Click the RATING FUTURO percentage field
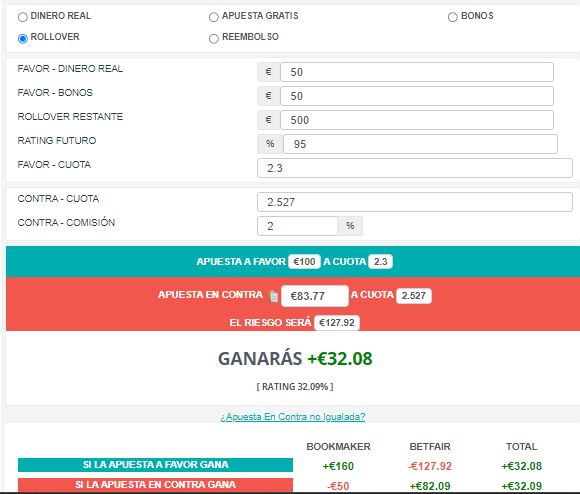Screen dimensions: 580x494 click(420, 144)
